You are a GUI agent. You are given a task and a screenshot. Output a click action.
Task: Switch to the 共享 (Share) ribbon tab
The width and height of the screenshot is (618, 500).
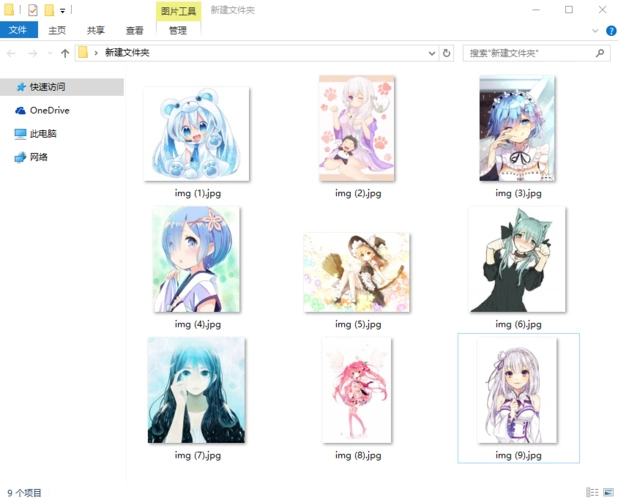point(96,31)
